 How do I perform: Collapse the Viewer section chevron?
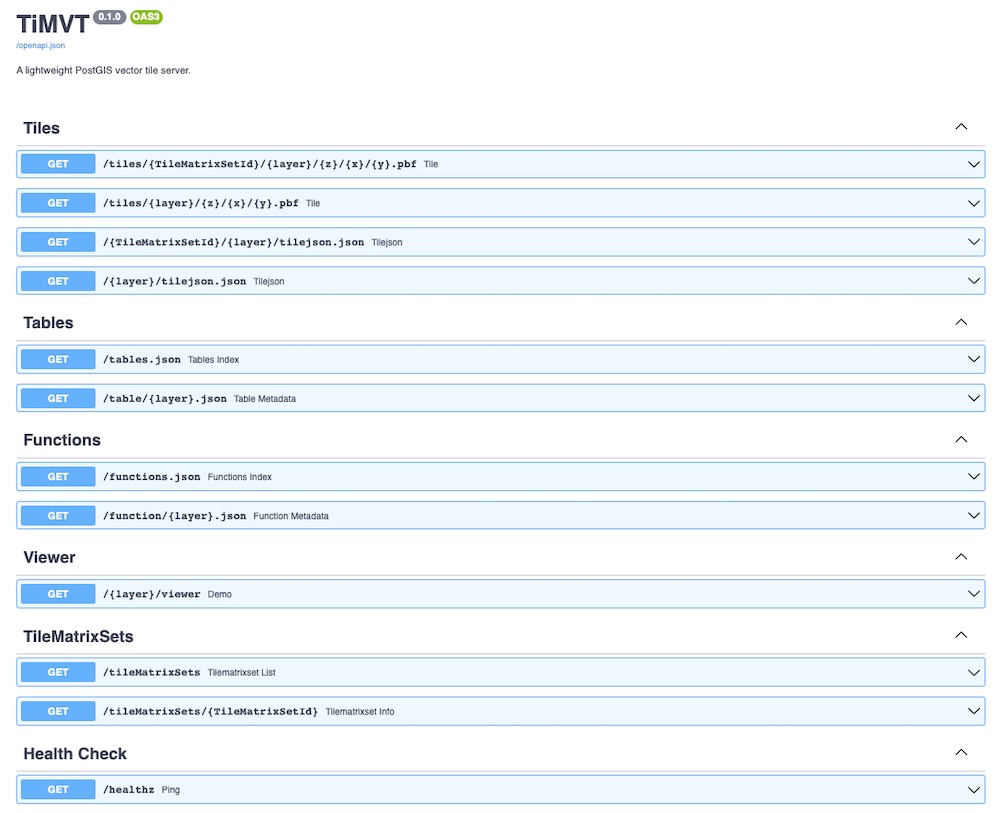point(961,557)
